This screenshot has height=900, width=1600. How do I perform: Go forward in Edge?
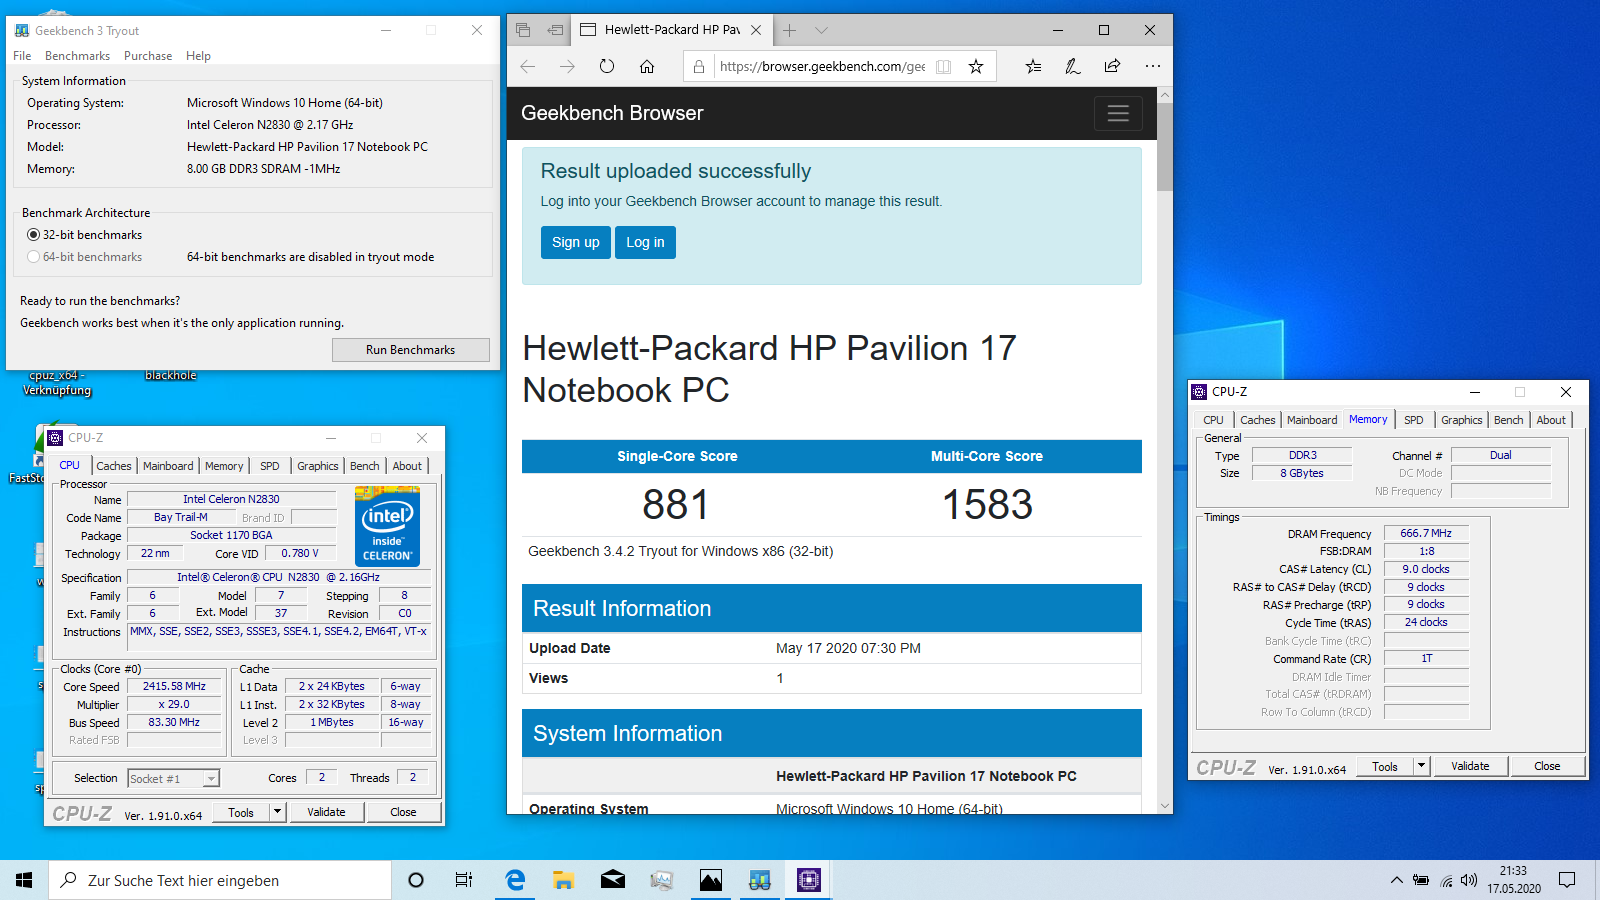click(567, 66)
